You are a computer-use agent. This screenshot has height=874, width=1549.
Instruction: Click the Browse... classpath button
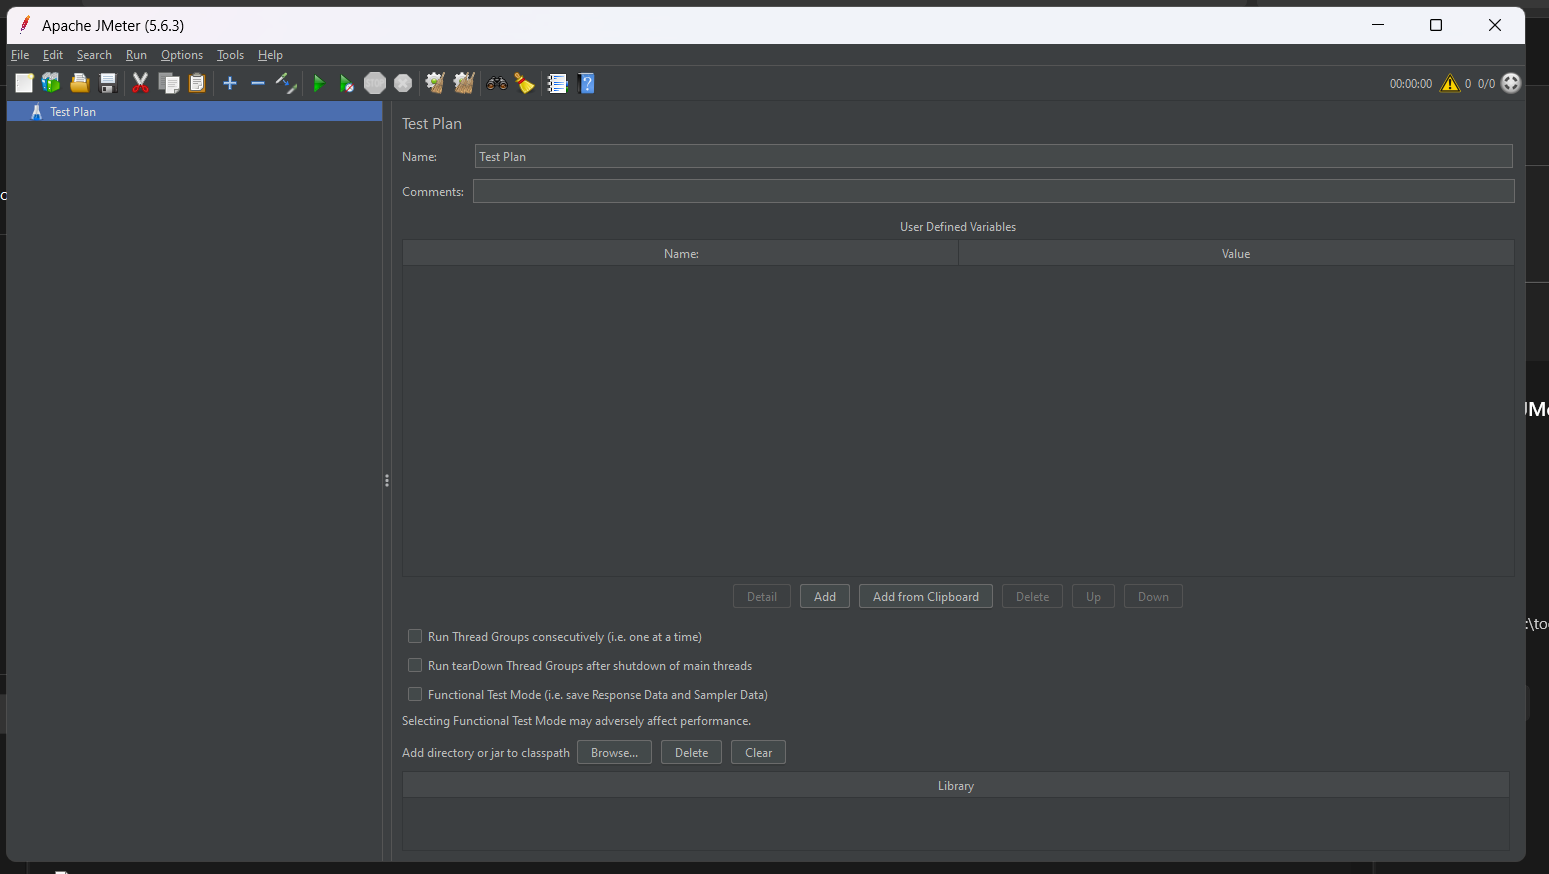614,753
